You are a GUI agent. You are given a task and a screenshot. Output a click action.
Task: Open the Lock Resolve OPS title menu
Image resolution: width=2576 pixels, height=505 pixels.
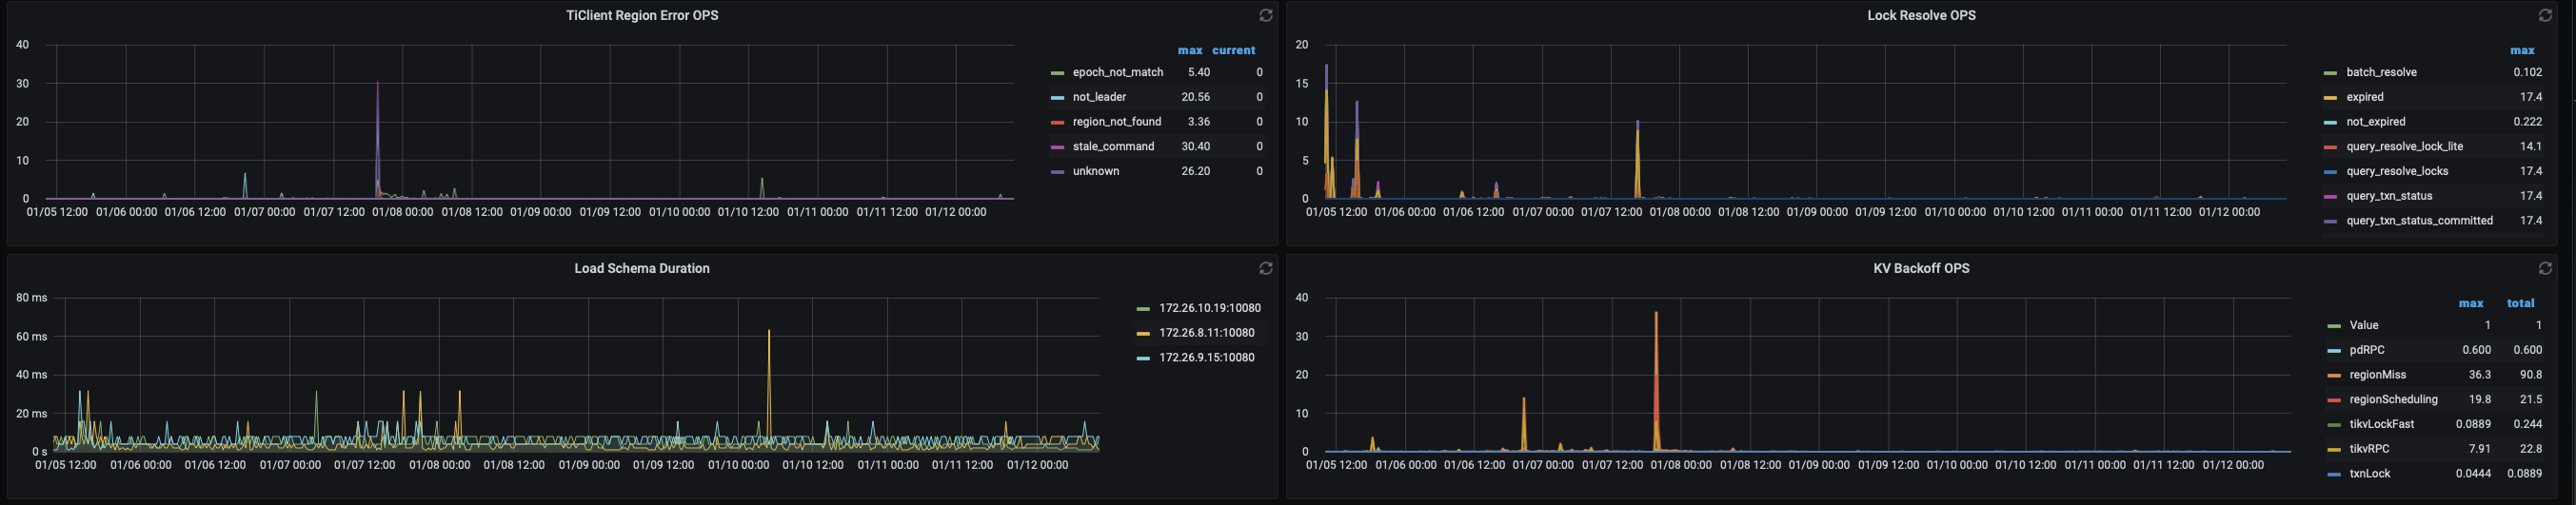(x=1920, y=16)
